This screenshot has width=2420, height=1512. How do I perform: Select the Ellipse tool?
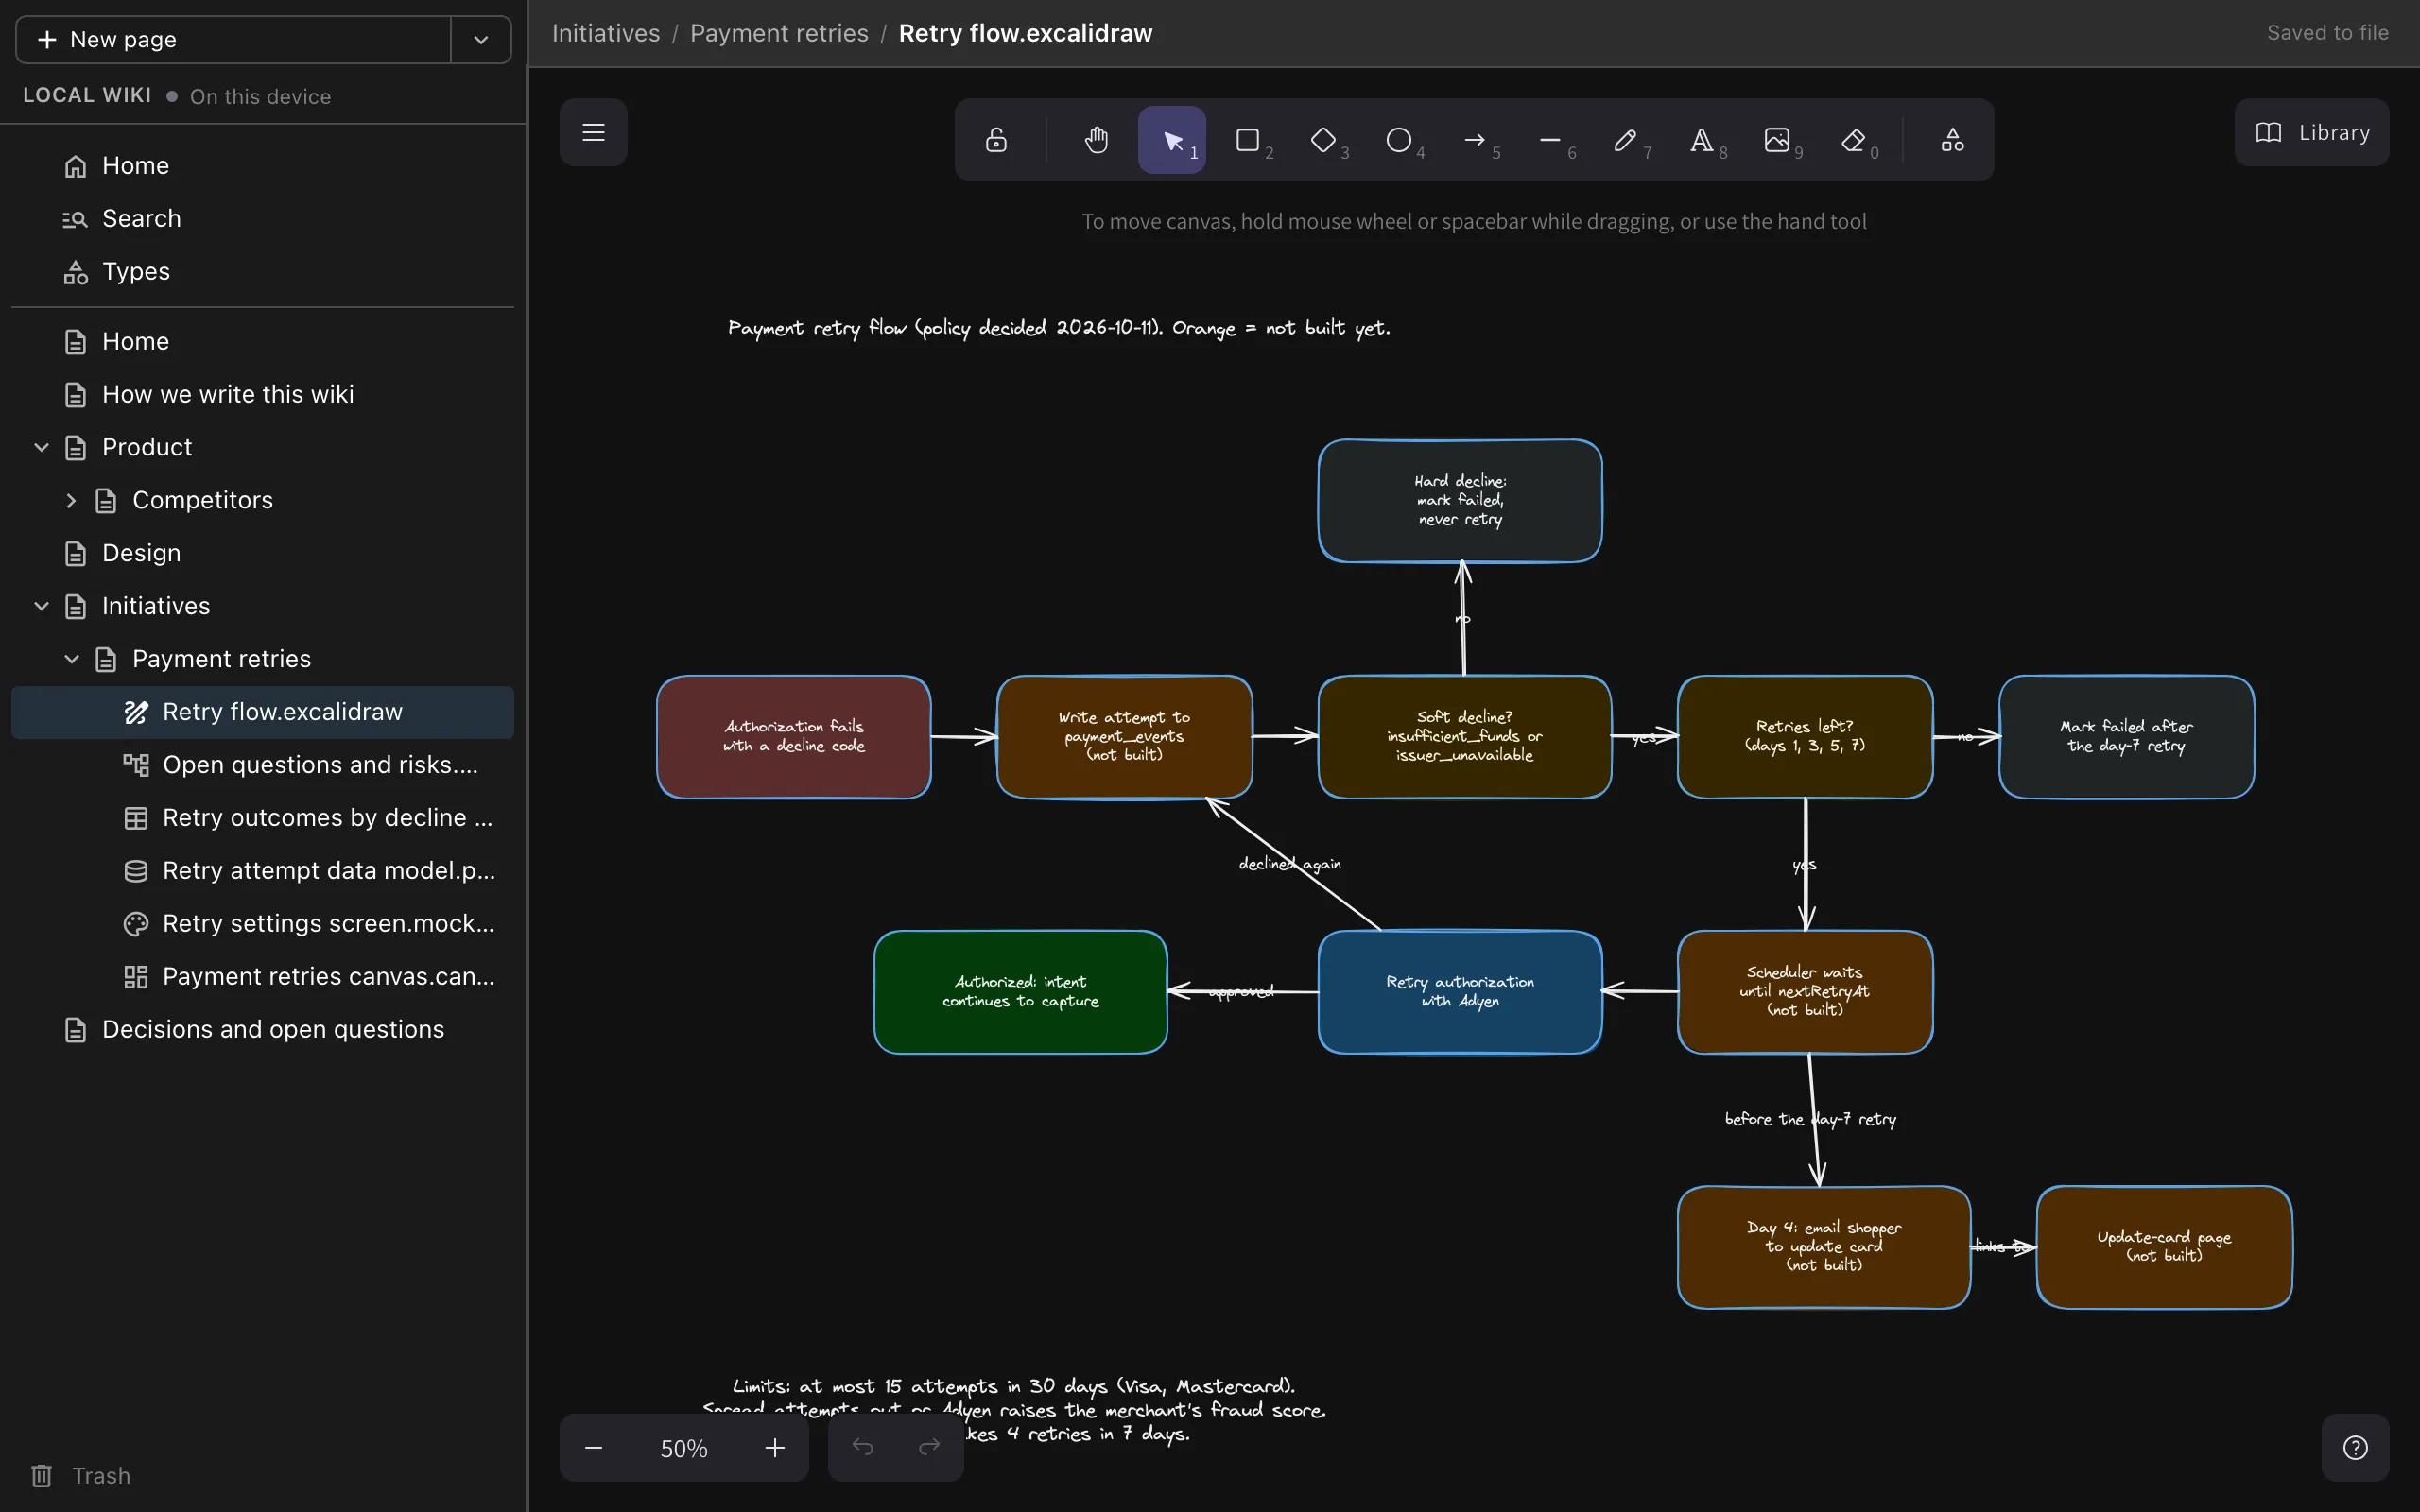(1399, 140)
